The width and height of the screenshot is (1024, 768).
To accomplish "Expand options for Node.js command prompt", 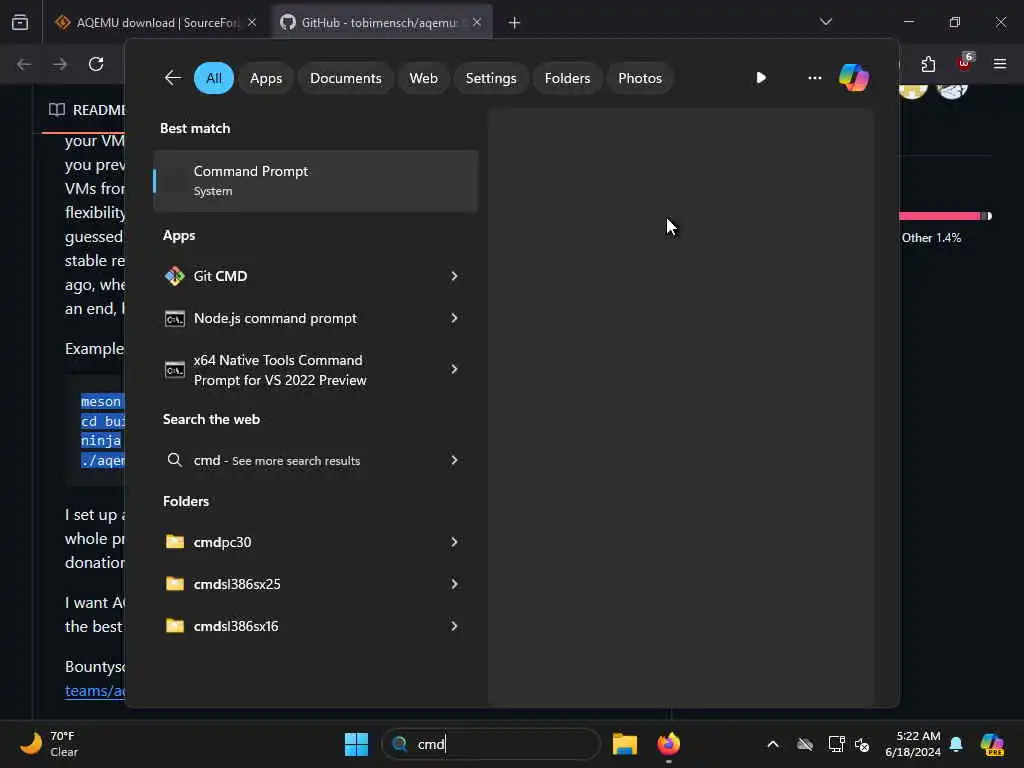I will [x=454, y=318].
